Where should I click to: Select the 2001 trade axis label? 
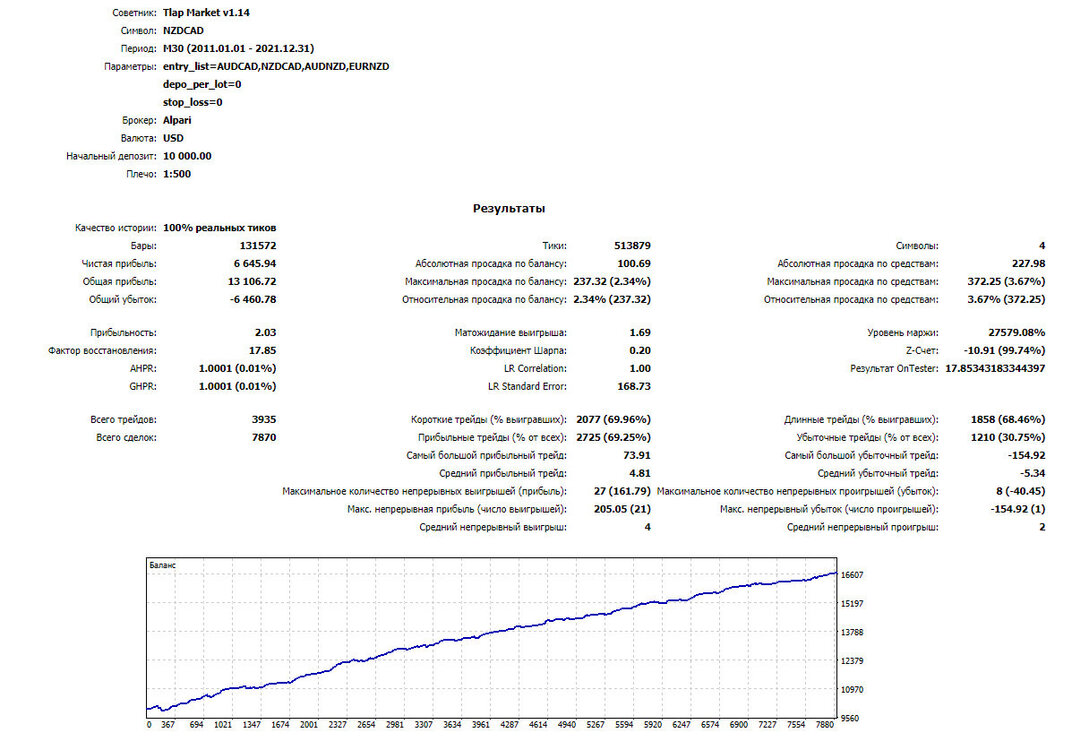[309, 725]
